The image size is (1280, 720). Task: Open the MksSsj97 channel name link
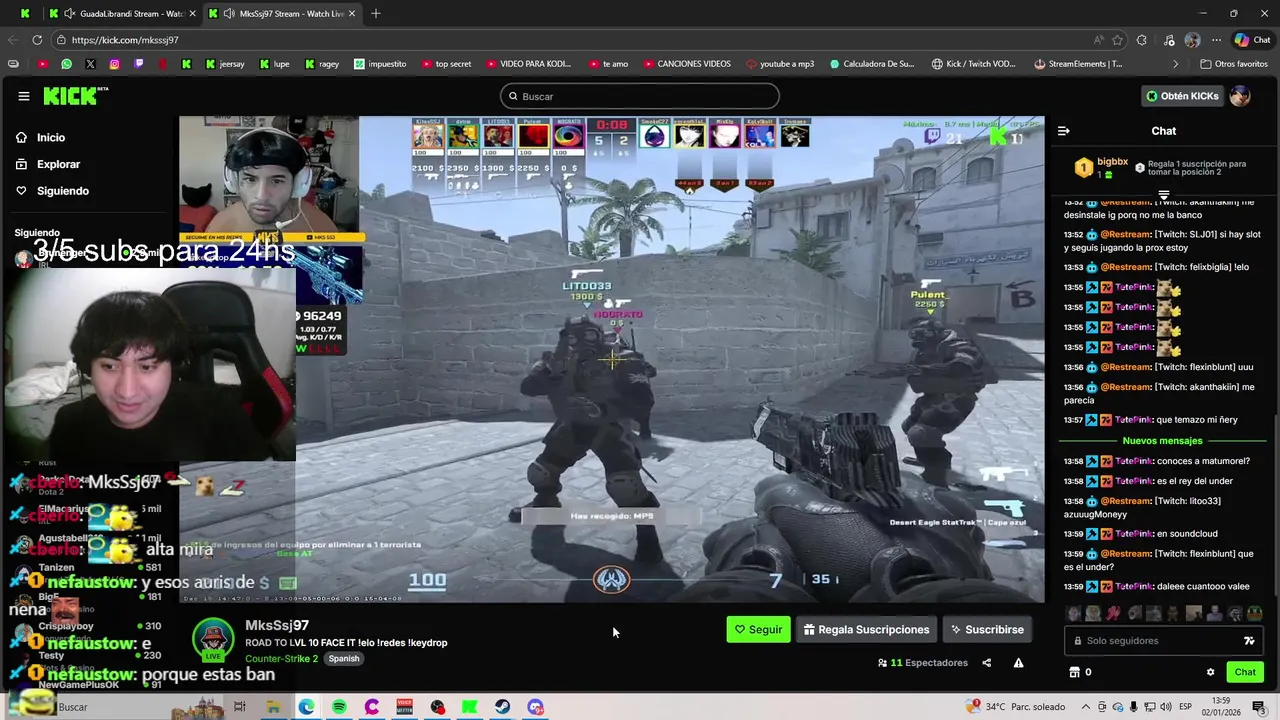pyautogui.click(x=277, y=625)
